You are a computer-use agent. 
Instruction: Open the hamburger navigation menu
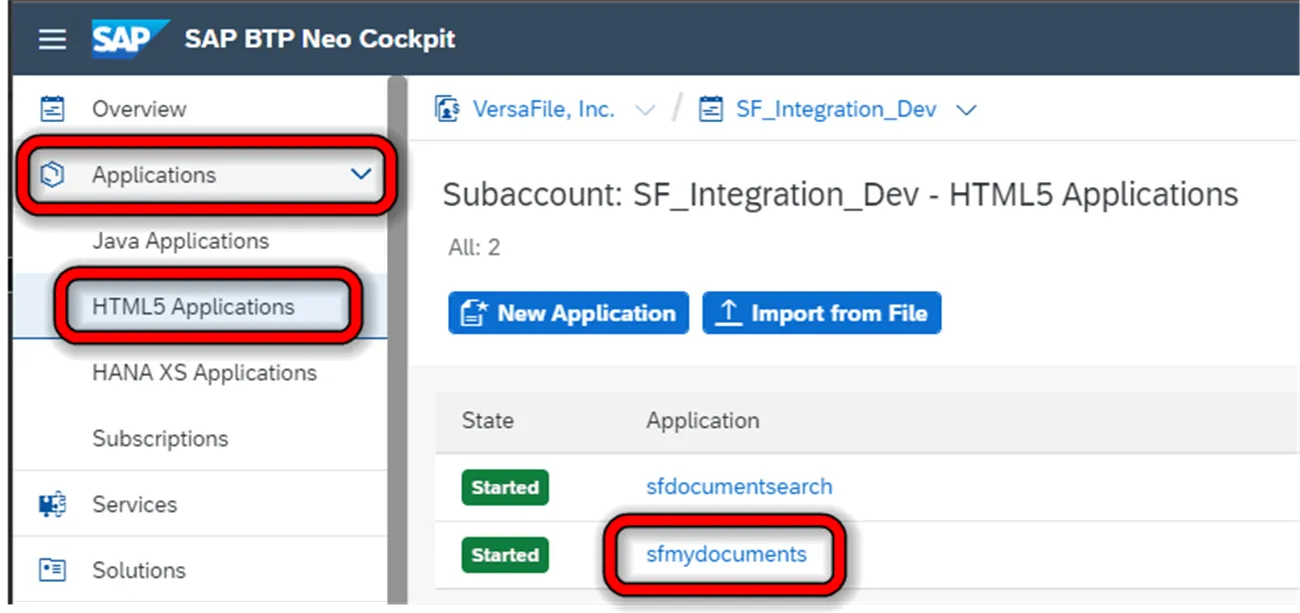52,40
